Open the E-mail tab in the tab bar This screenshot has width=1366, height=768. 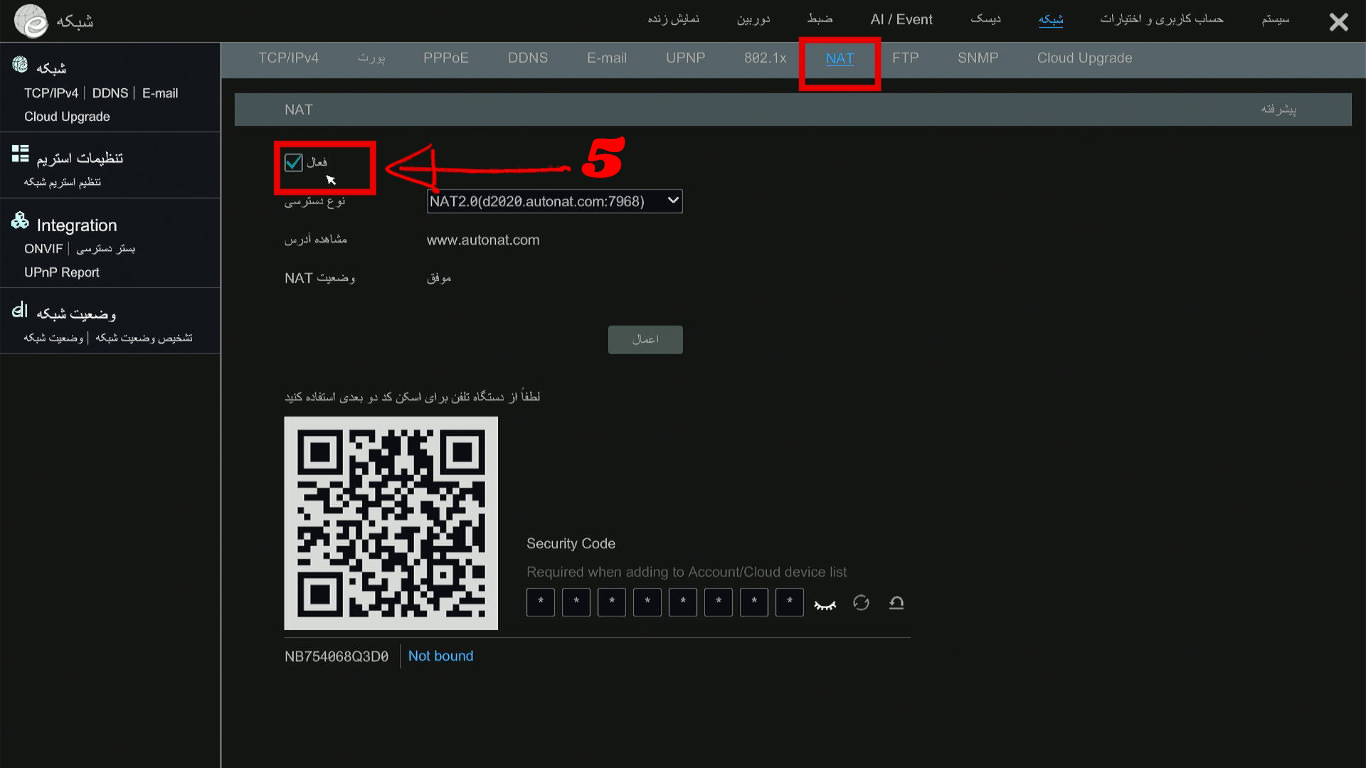[x=607, y=58]
